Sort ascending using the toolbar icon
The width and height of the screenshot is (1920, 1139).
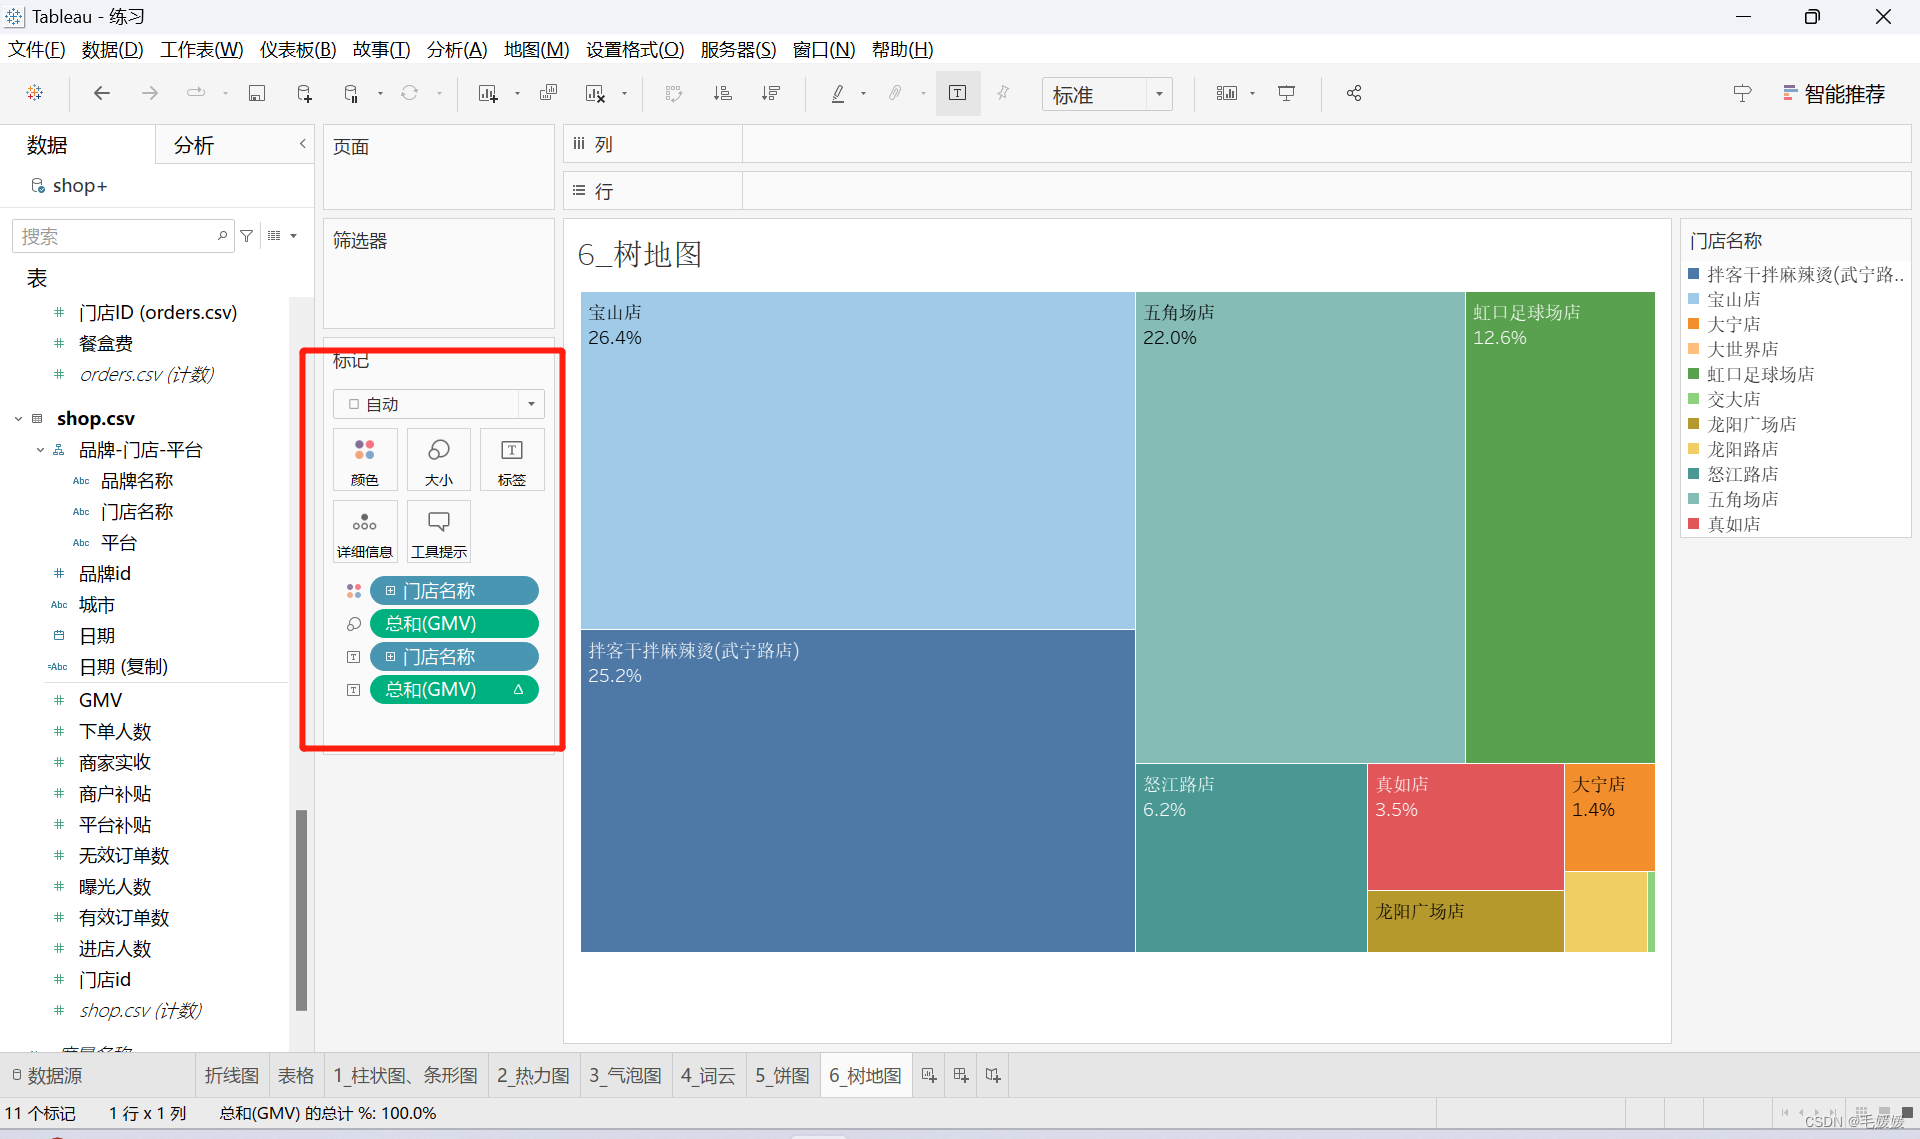click(x=722, y=93)
